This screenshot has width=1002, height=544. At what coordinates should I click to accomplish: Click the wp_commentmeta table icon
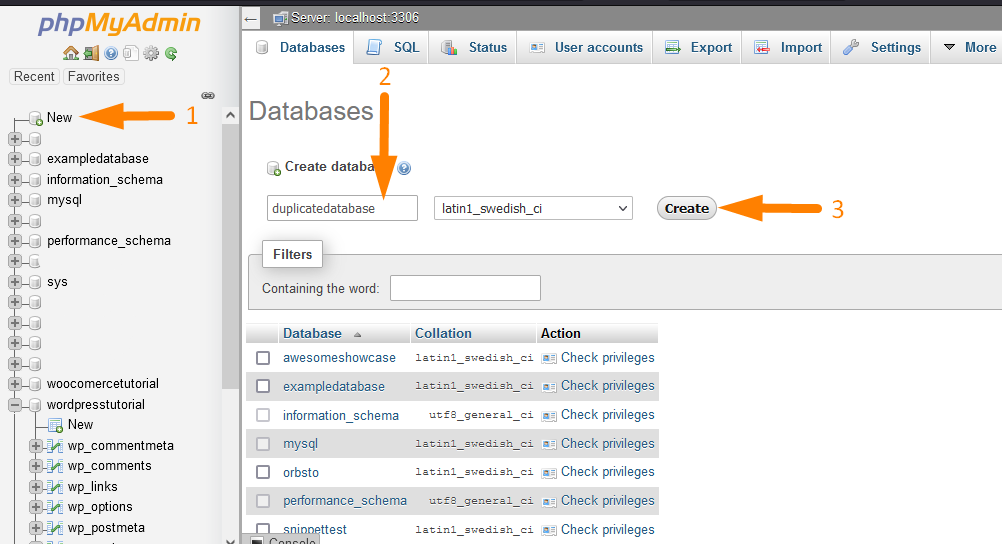[x=56, y=446]
